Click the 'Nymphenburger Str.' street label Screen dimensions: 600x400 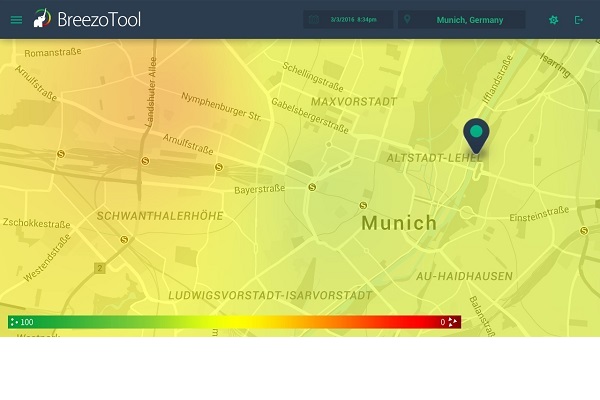tap(221, 107)
